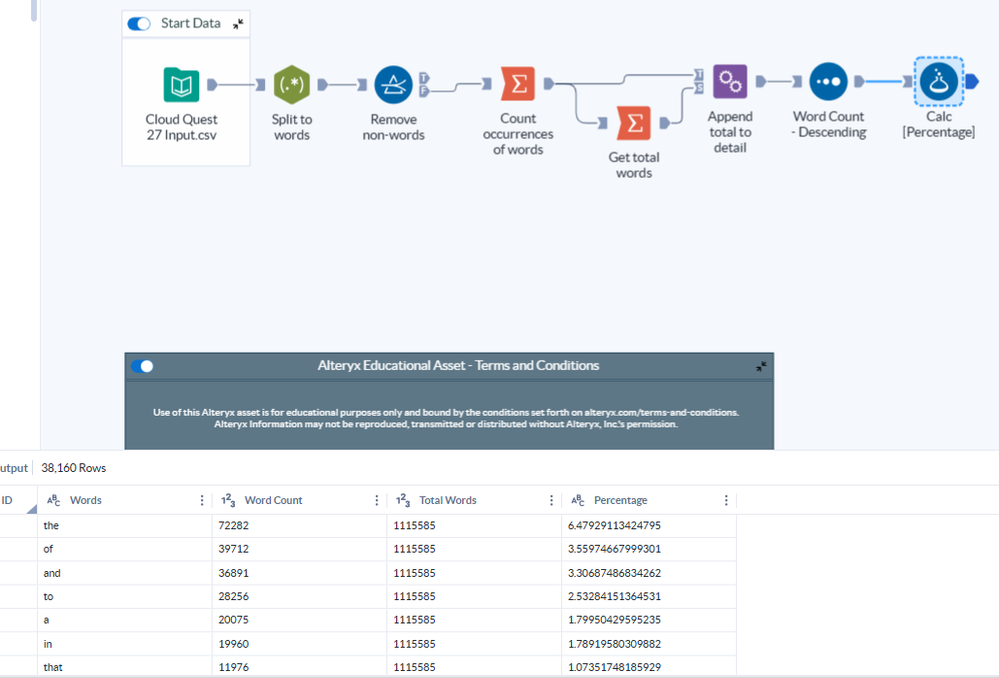Select the Get total words summarize tool
The width and height of the screenshot is (999, 678).
pos(633,123)
